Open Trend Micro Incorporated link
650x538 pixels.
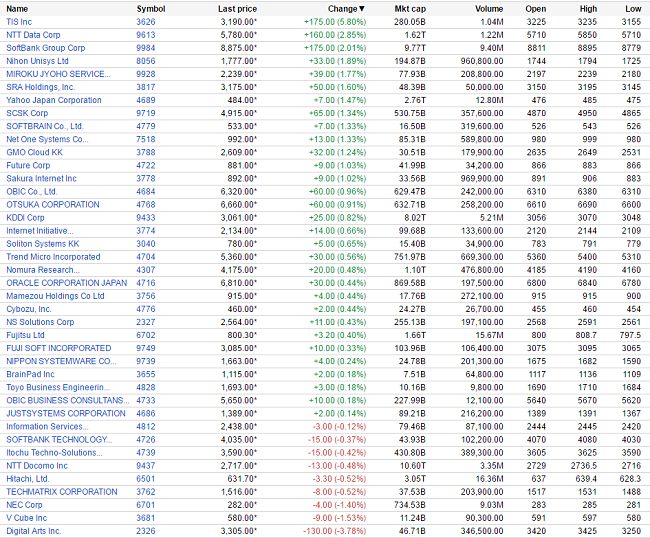pyautogui.click(x=53, y=257)
